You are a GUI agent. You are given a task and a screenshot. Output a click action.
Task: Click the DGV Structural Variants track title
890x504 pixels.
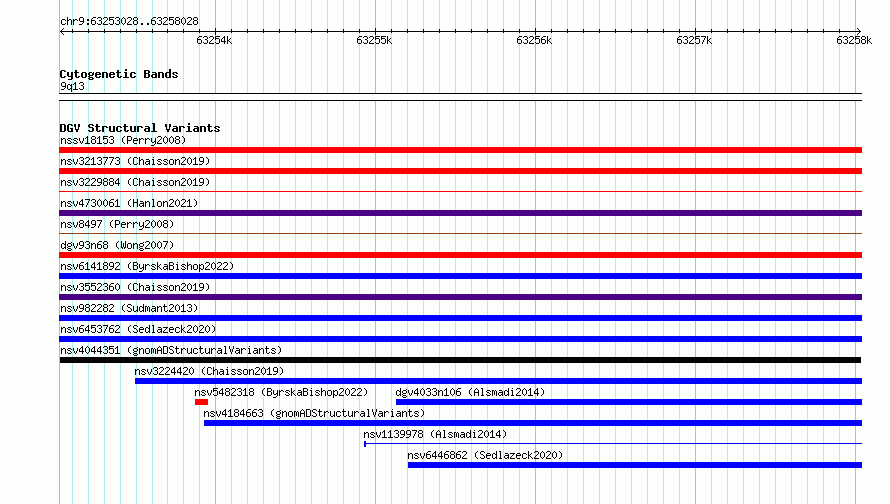pos(140,128)
